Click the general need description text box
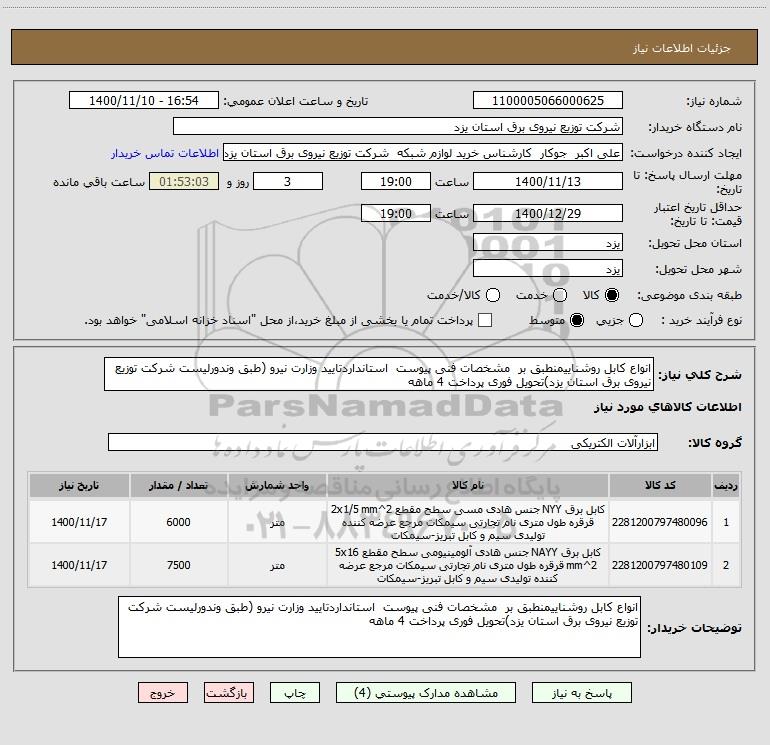The image size is (770, 745). (x=379, y=375)
